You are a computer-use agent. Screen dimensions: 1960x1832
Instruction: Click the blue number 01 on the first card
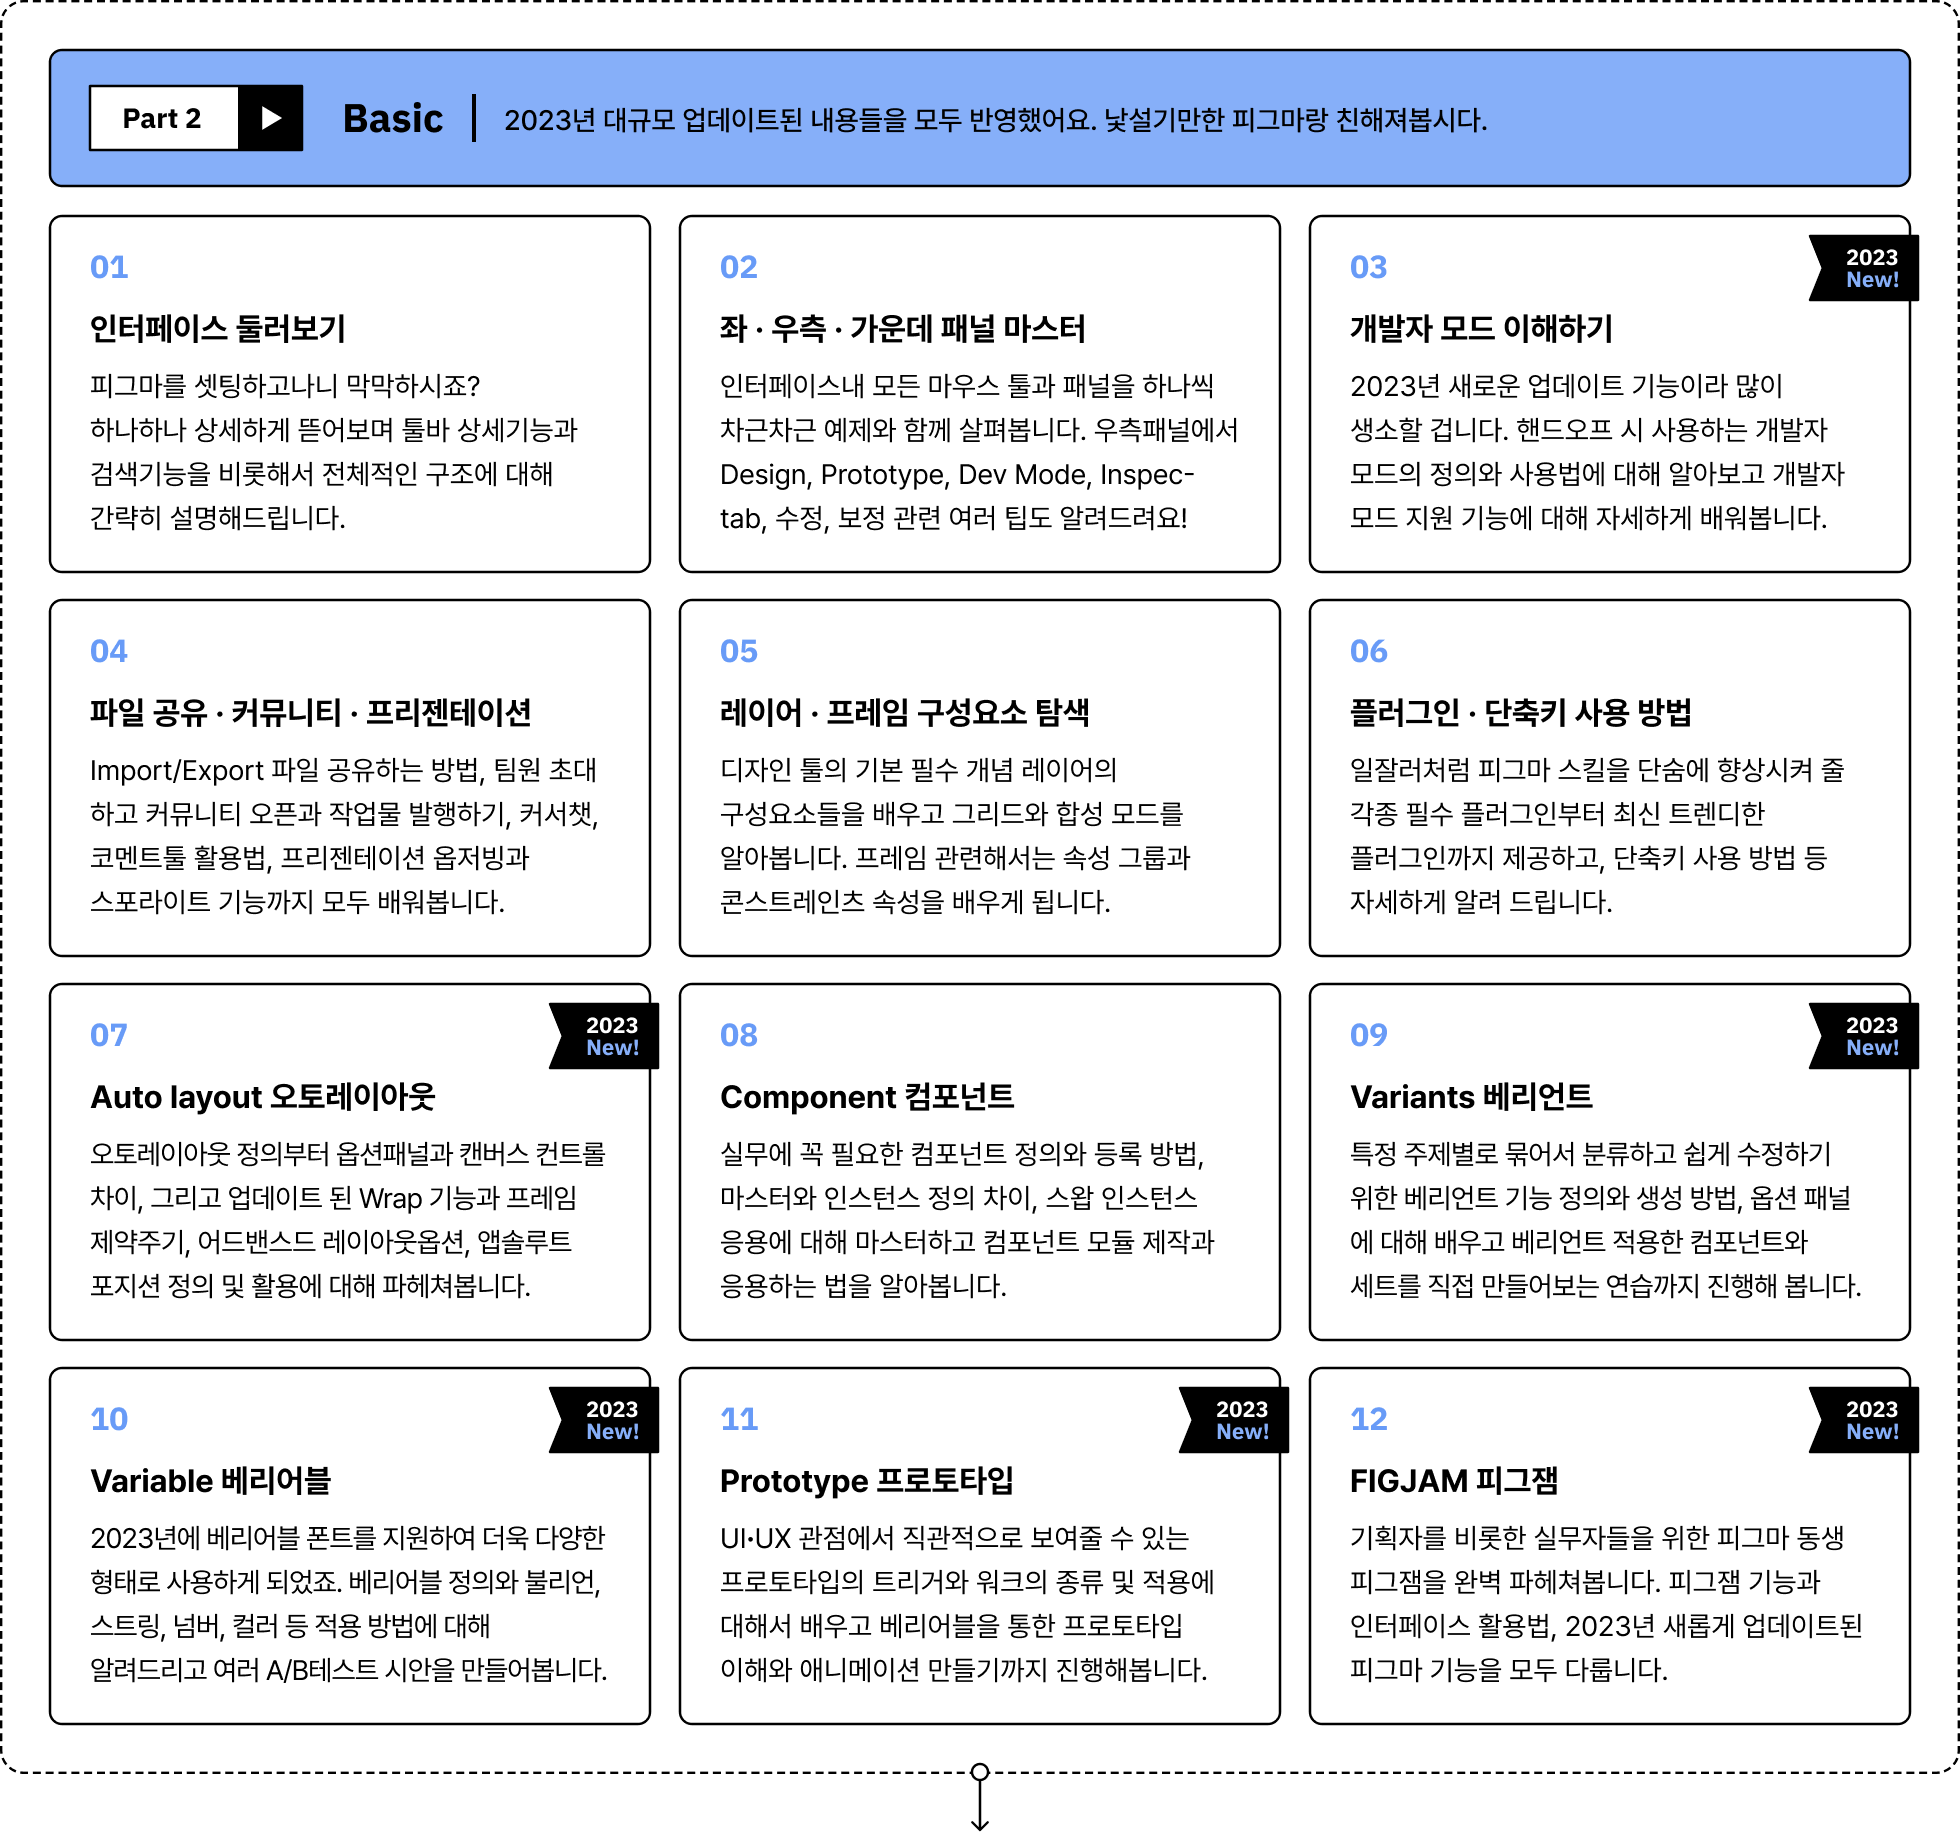coord(111,267)
